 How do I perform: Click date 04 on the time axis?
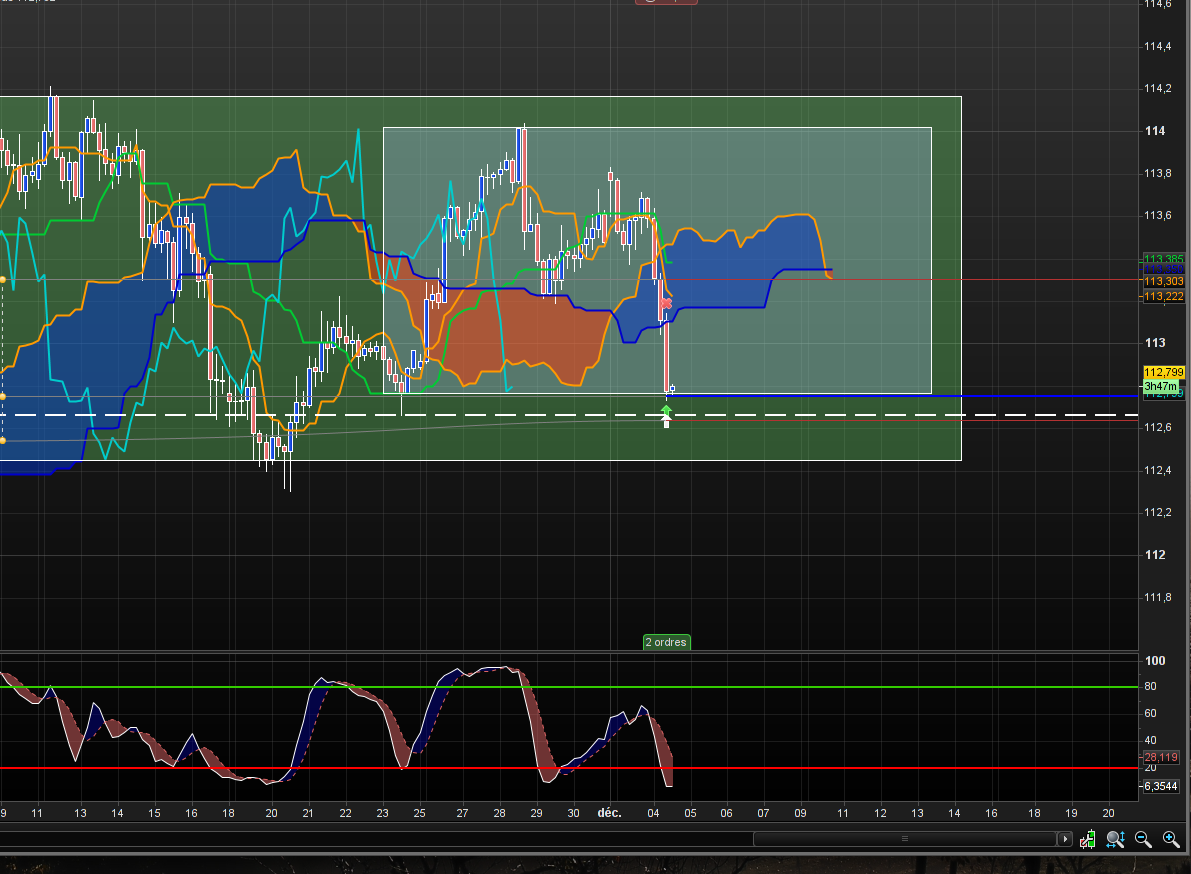coord(653,812)
